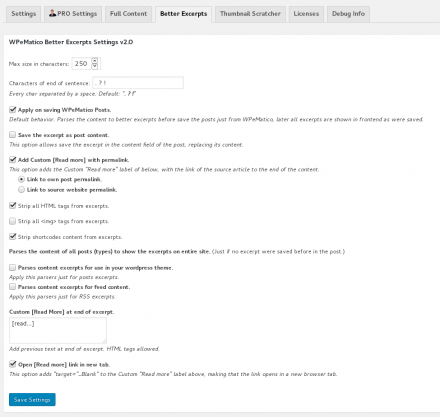Click the Custom Read More textarea

click(58, 330)
